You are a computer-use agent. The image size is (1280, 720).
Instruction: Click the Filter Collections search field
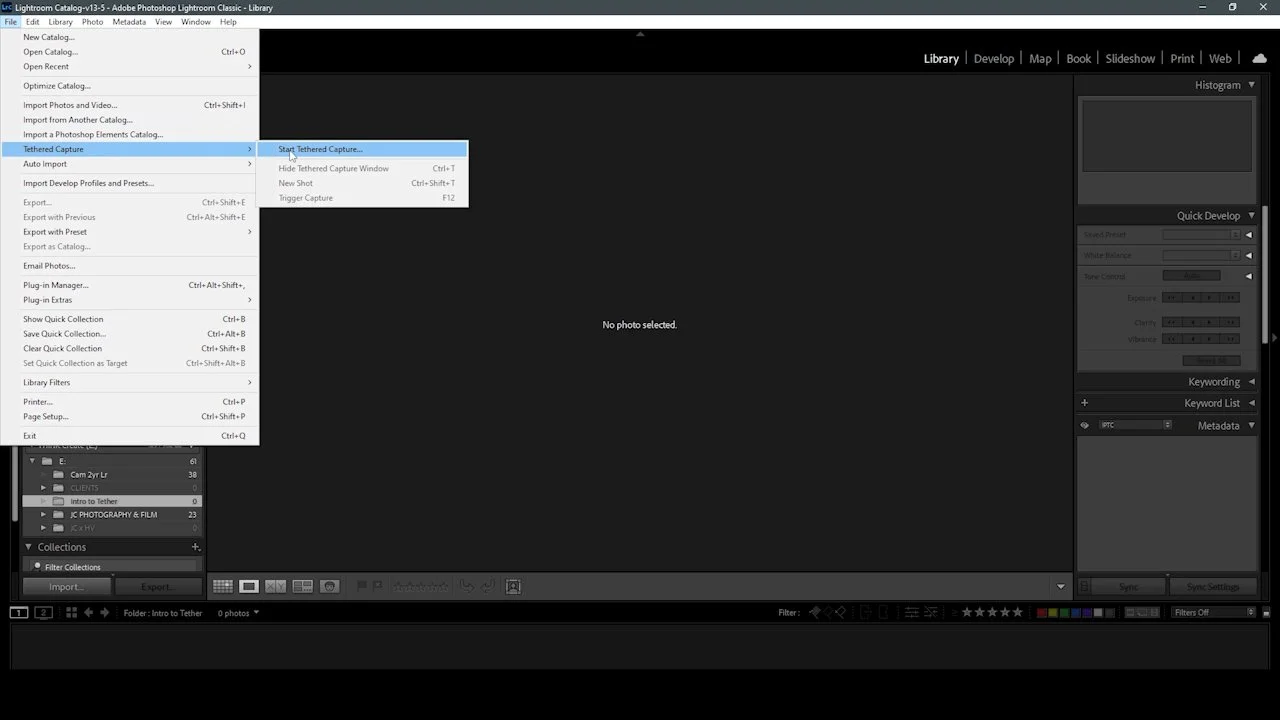coord(115,567)
